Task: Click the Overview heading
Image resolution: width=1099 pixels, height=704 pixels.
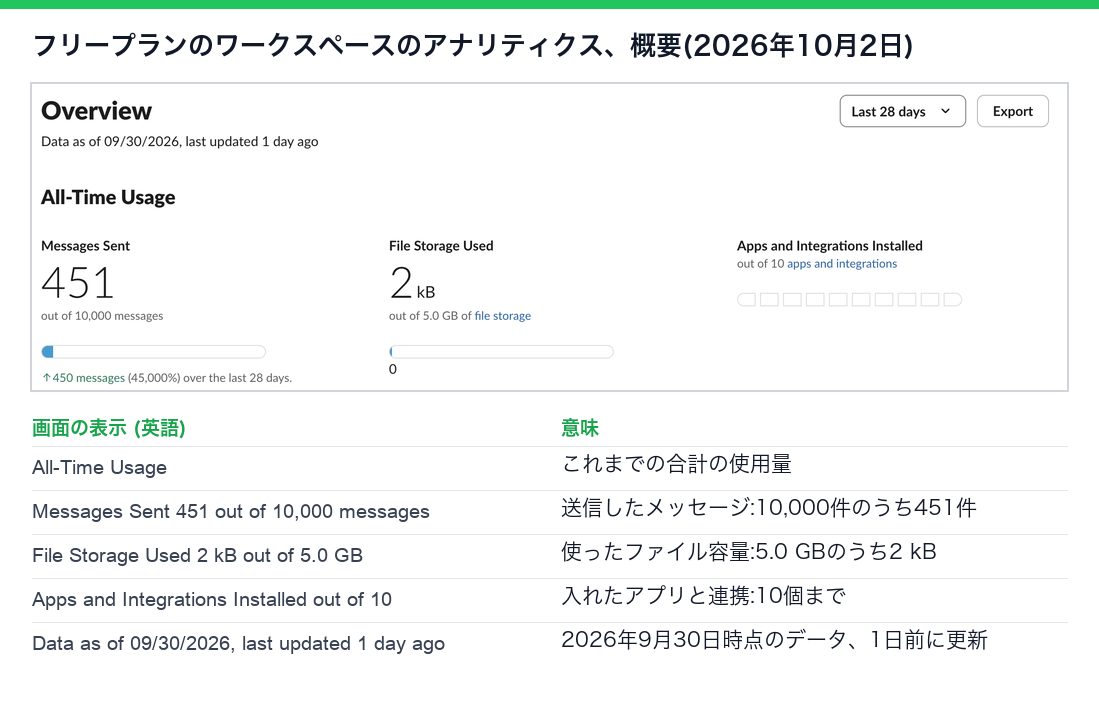Action: [x=96, y=111]
